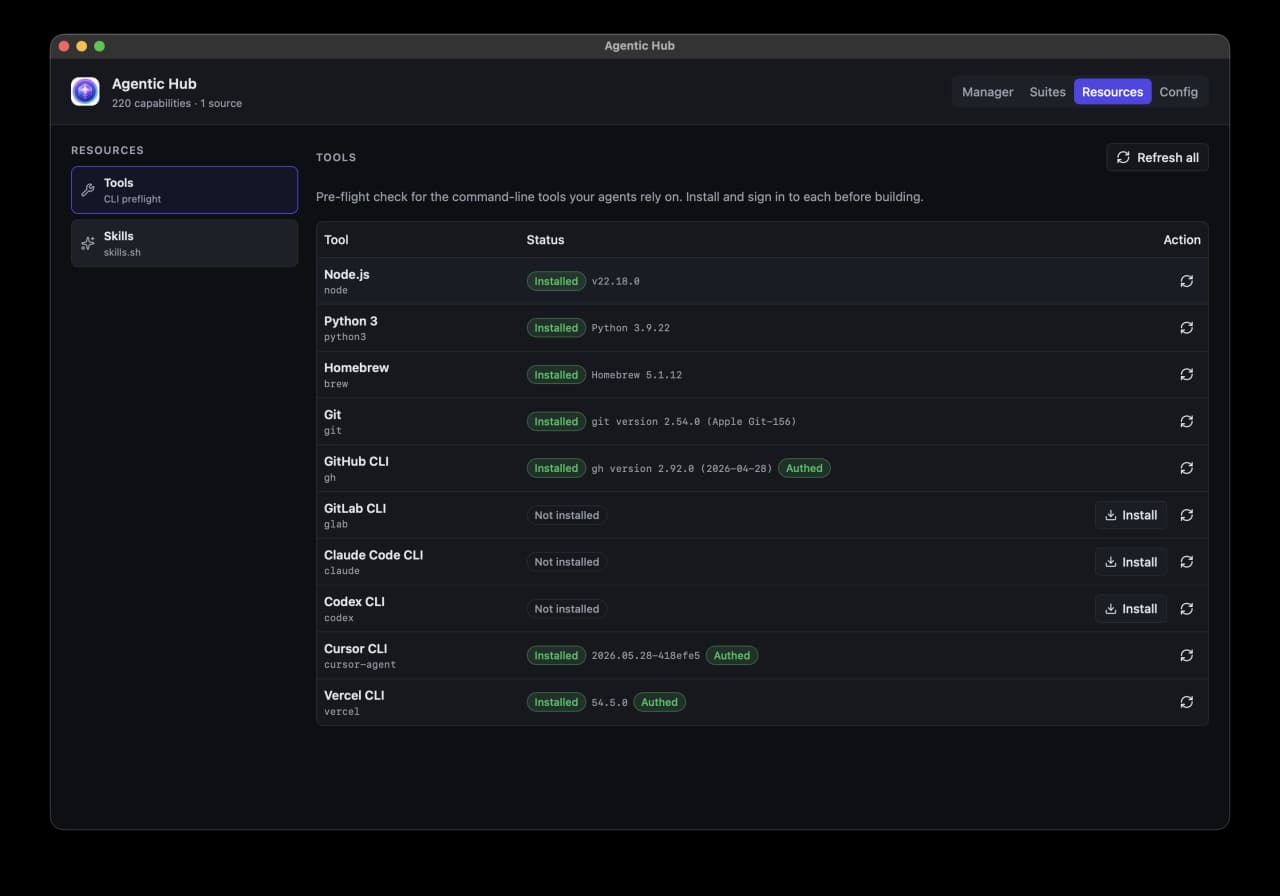The image size is (1280, 896).
Task: Click the Installed badge for Git
Action: pos(556,421)
